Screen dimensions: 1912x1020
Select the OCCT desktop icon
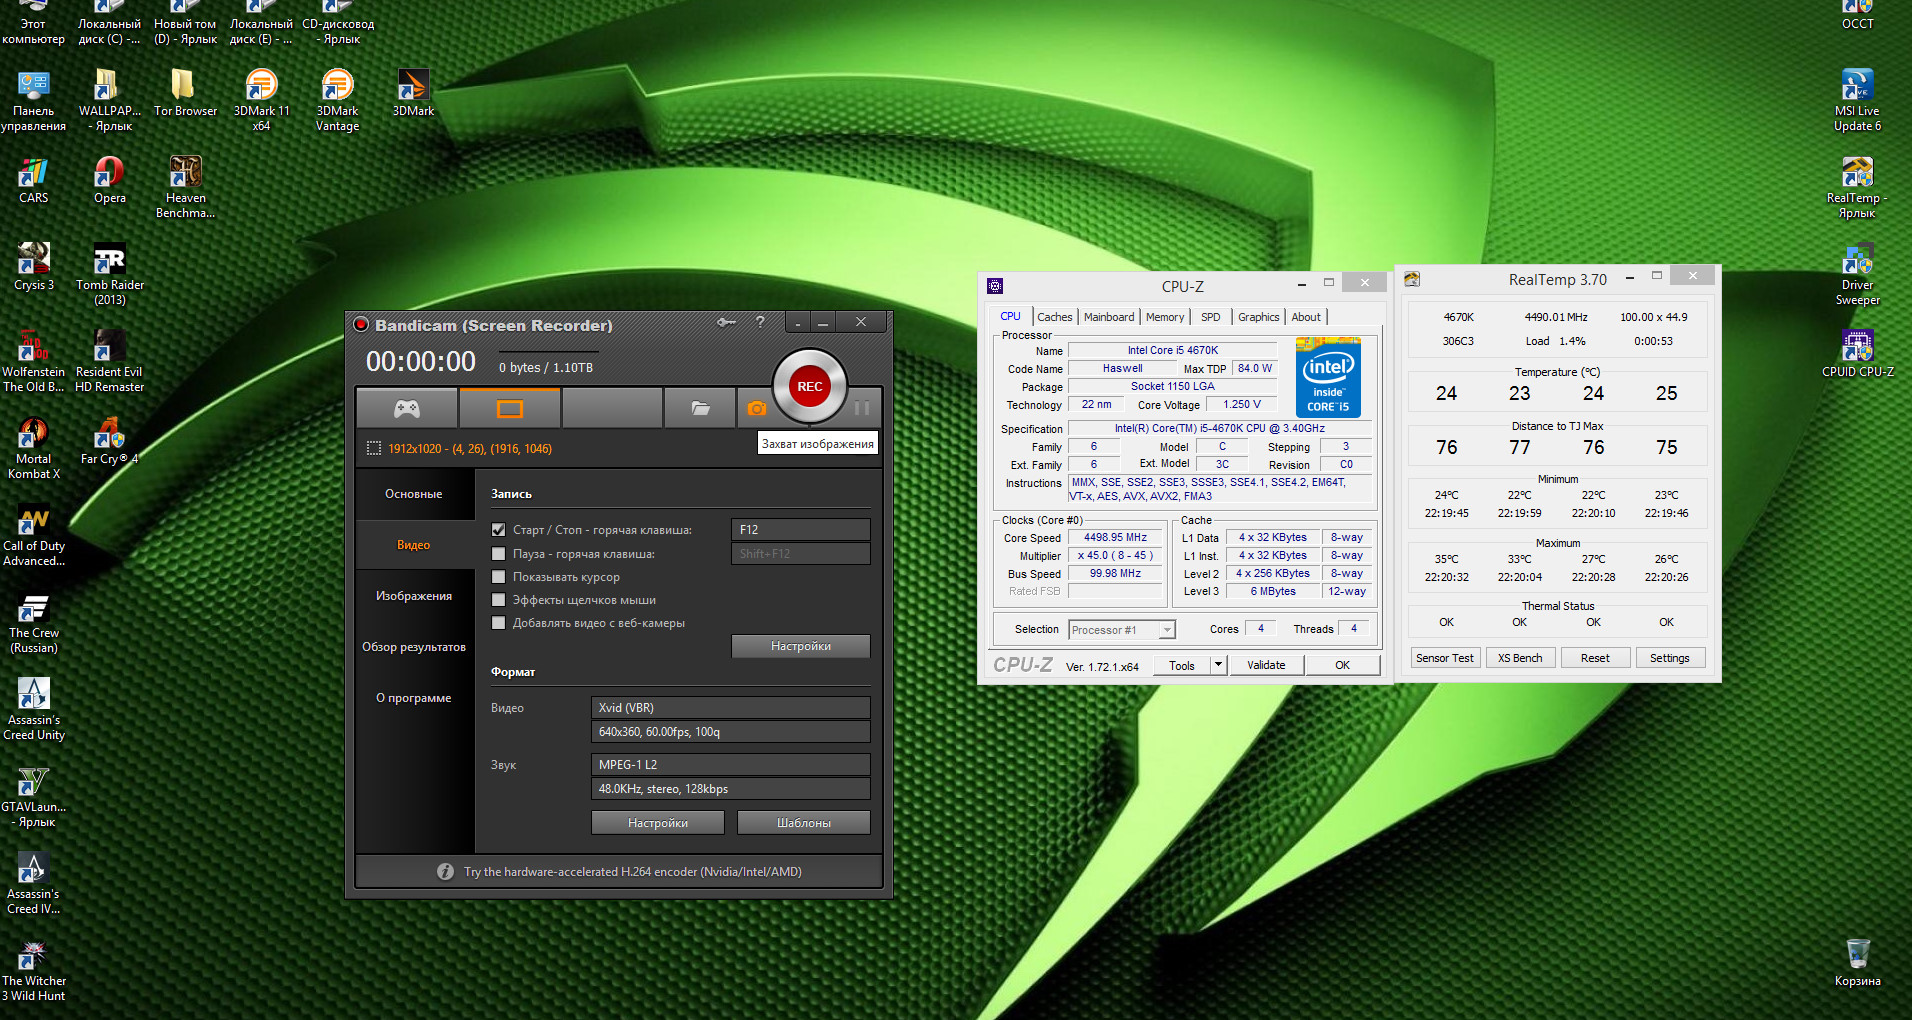point(1857,16)
